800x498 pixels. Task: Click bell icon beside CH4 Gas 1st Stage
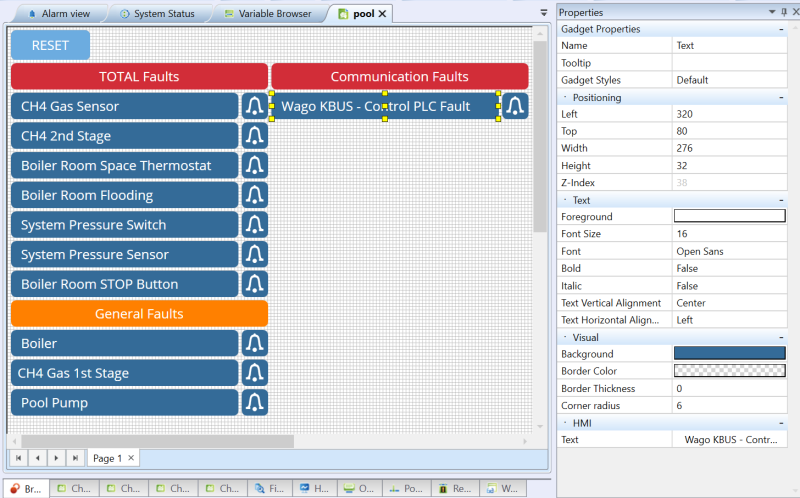tap(255, 373)
